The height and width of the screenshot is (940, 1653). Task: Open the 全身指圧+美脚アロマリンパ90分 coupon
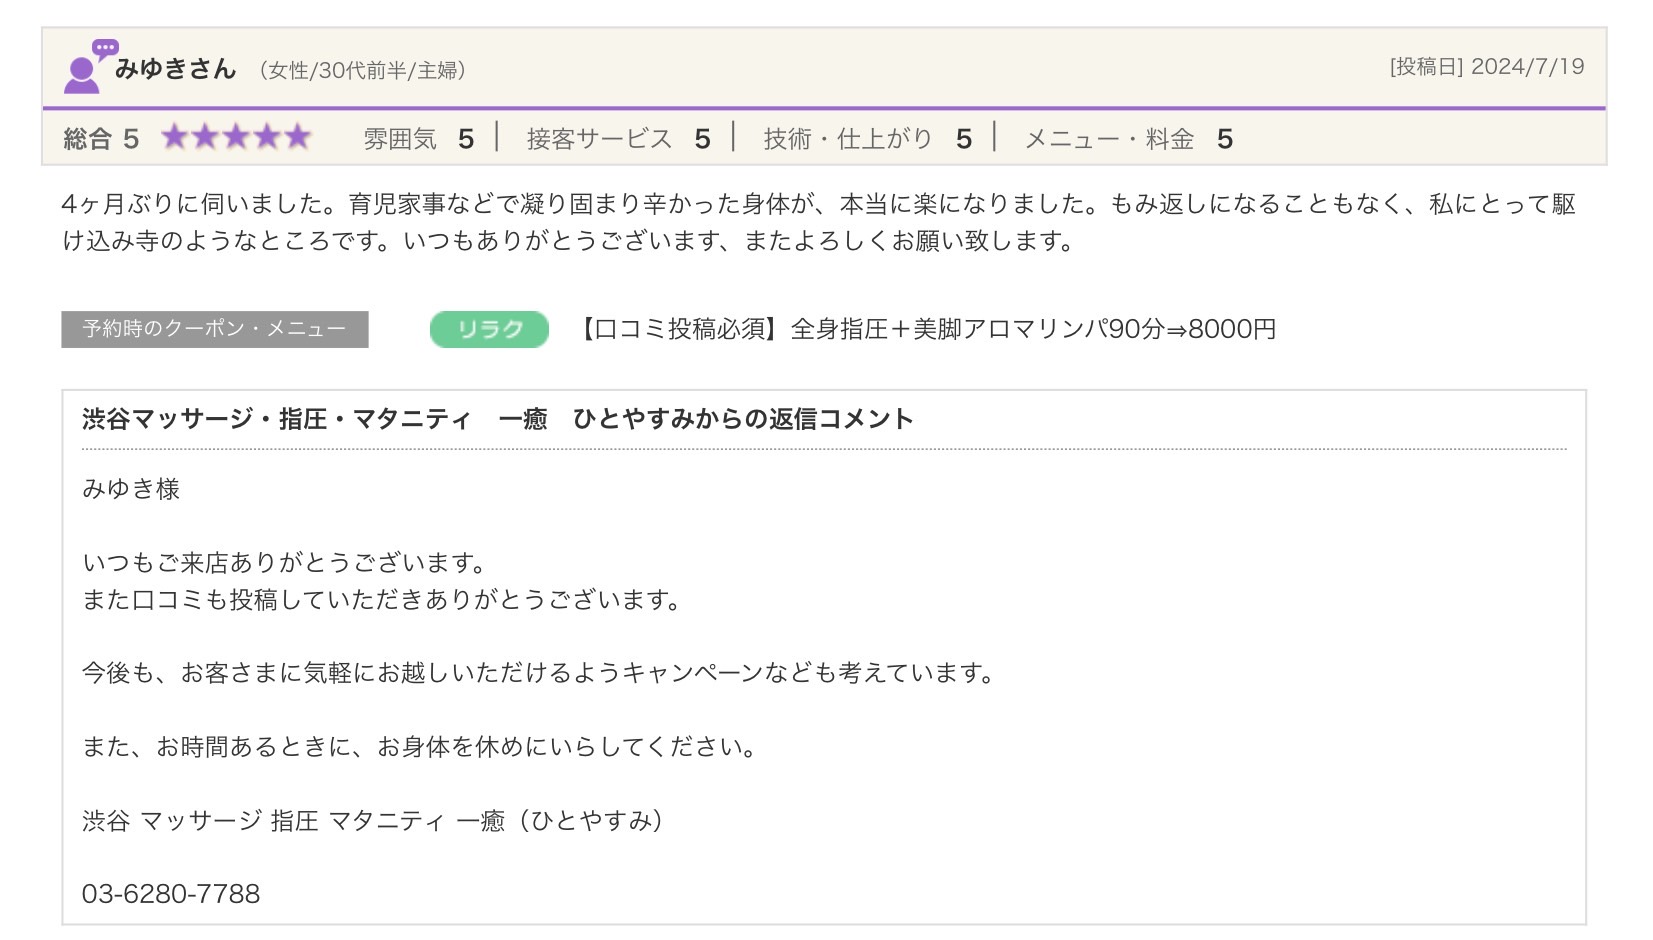[926, 329]
